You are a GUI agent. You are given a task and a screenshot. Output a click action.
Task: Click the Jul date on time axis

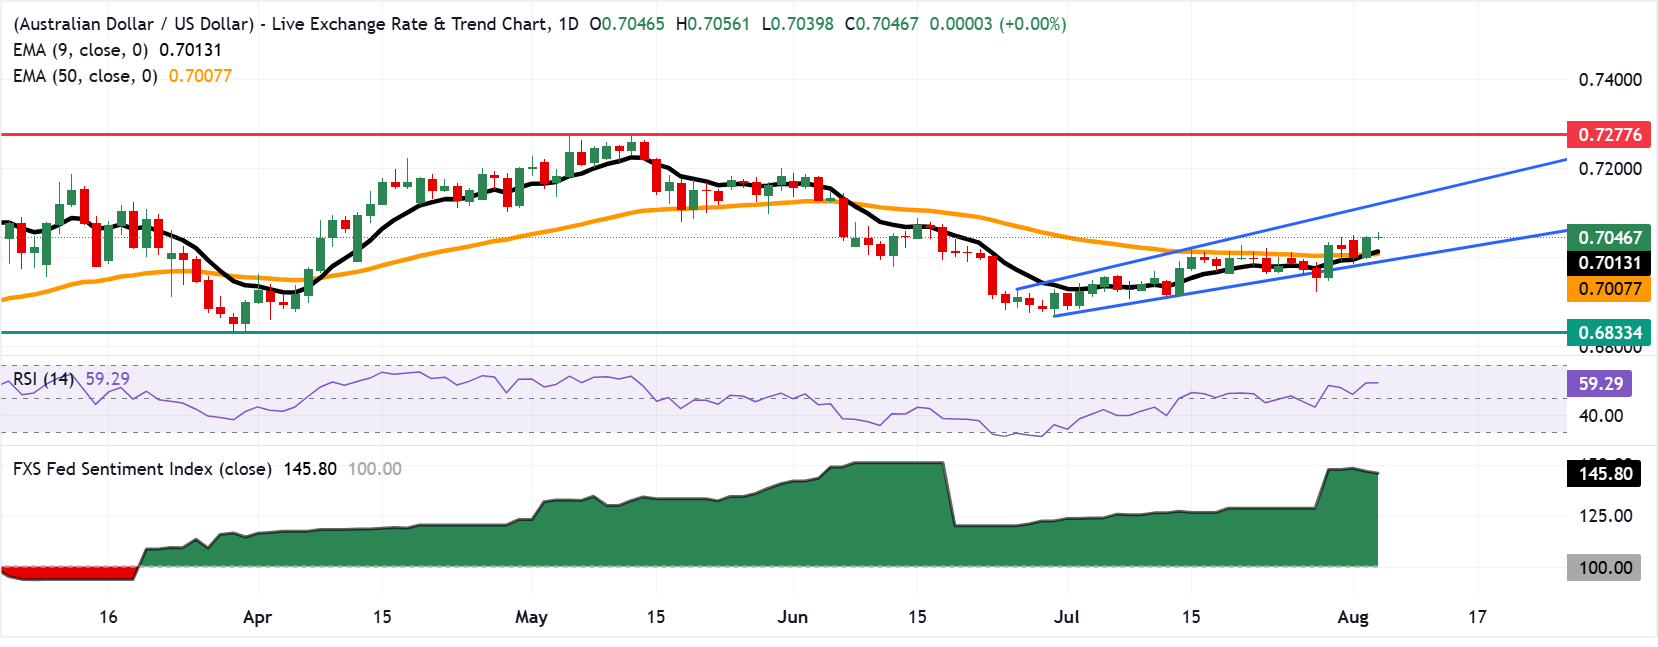pyautogui.click(x=1066, y=617)
